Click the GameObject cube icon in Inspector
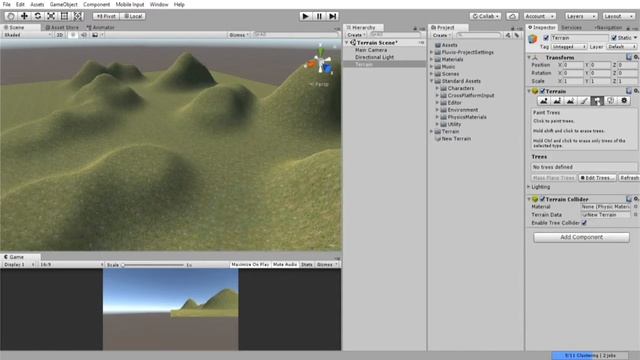The width and height of the screenshot is (640, 360). click(x=533, y=39)
